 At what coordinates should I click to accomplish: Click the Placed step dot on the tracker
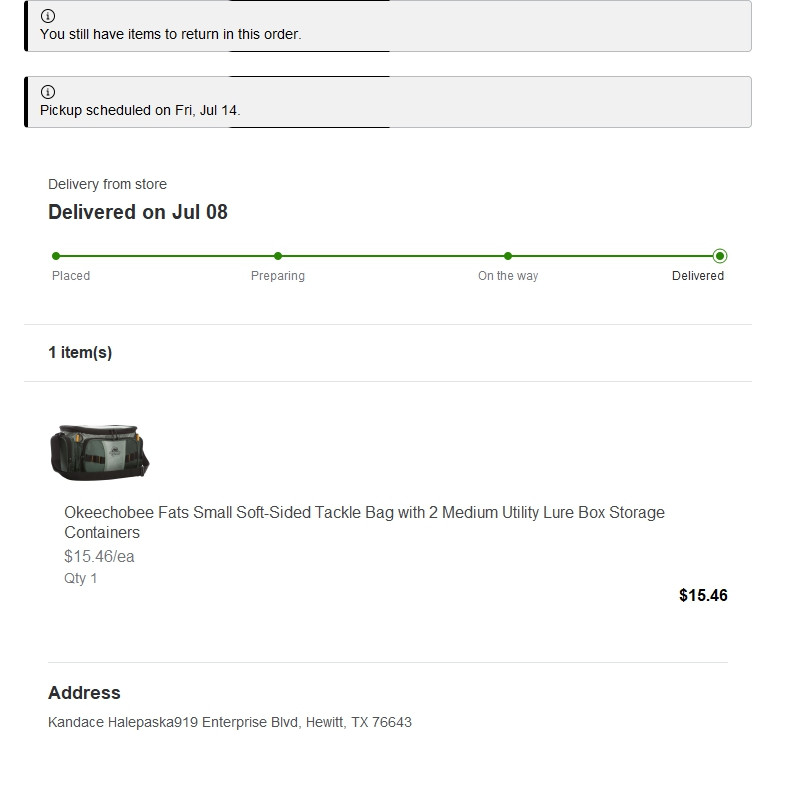[x=56, y=256]
